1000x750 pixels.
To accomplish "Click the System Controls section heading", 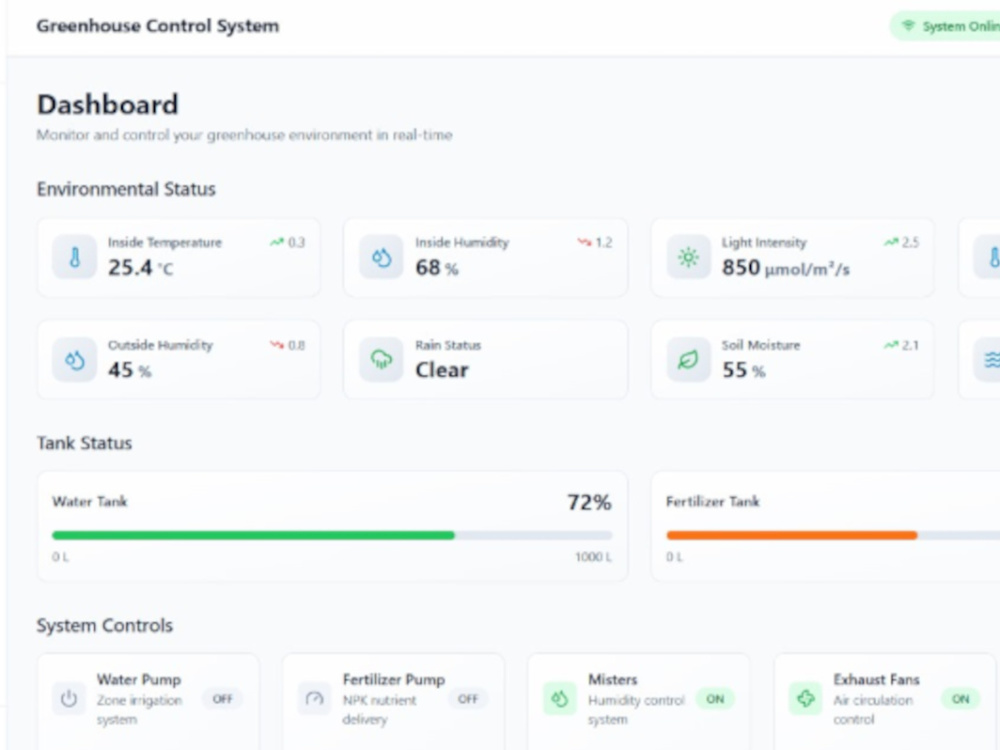I will pos(105,626).
